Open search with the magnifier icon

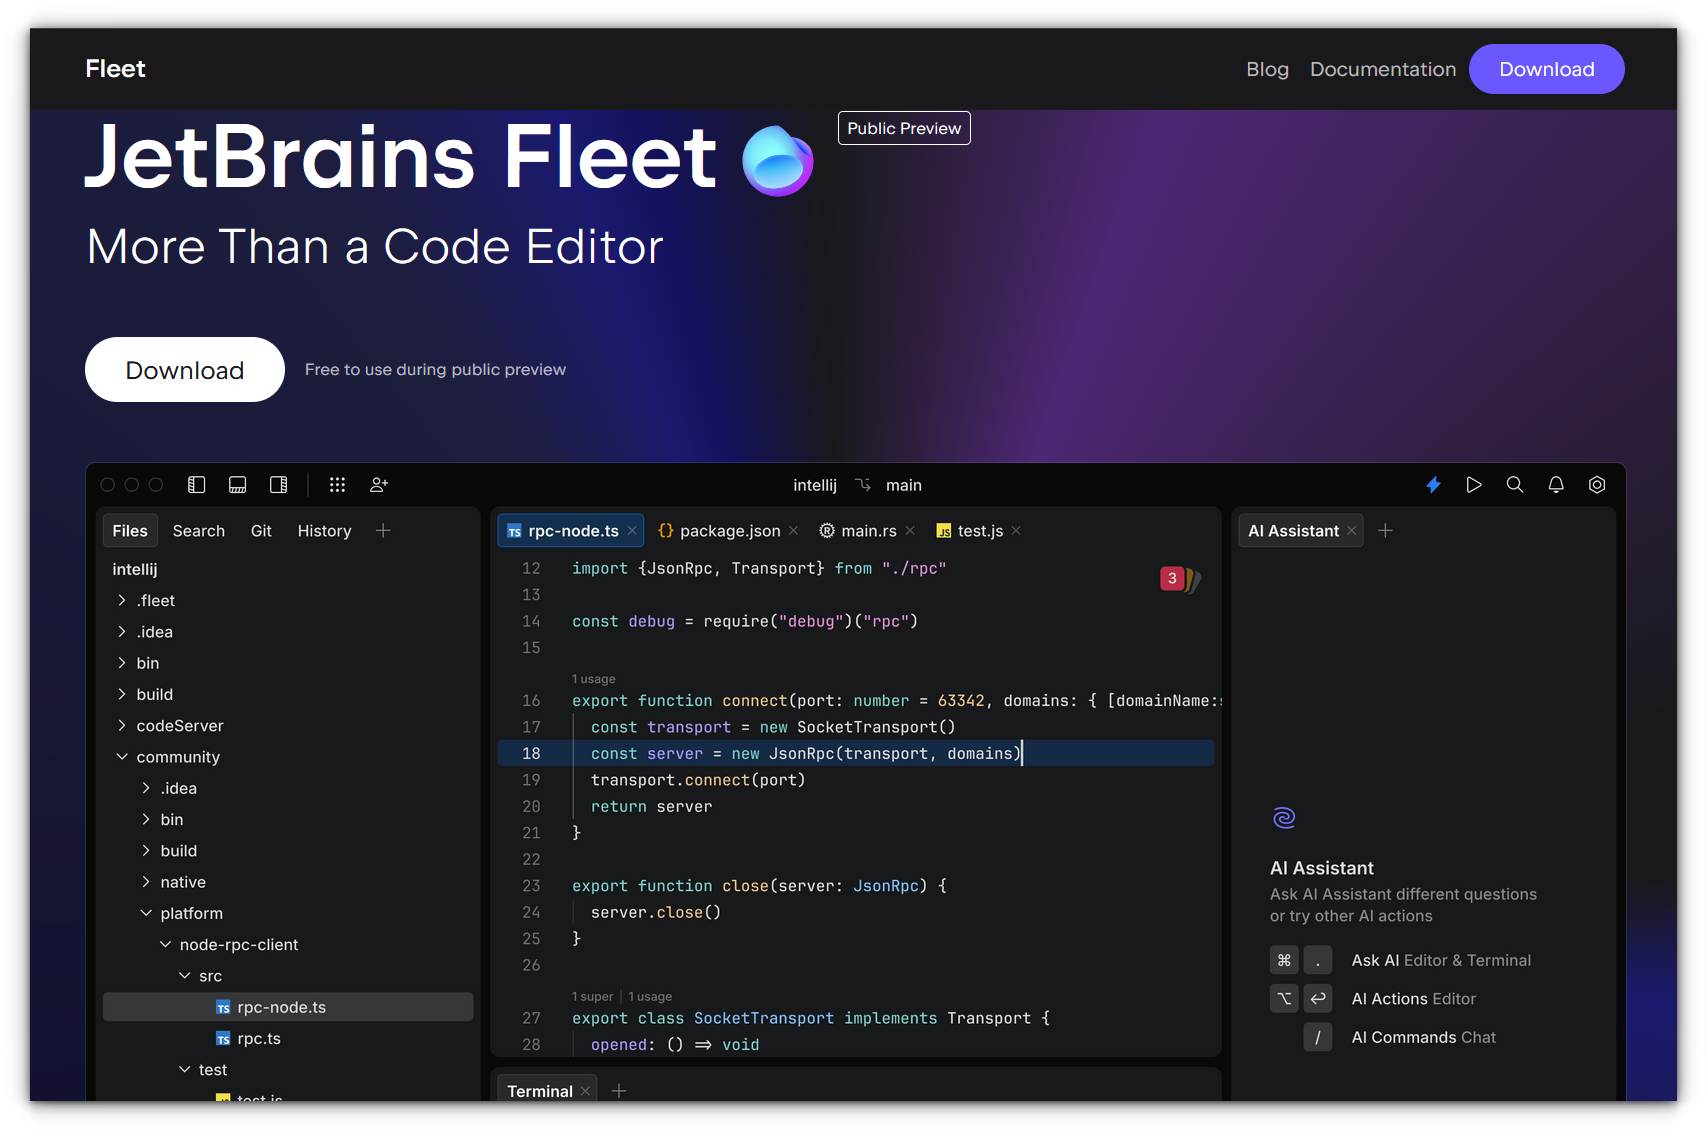pos(1515,485)
